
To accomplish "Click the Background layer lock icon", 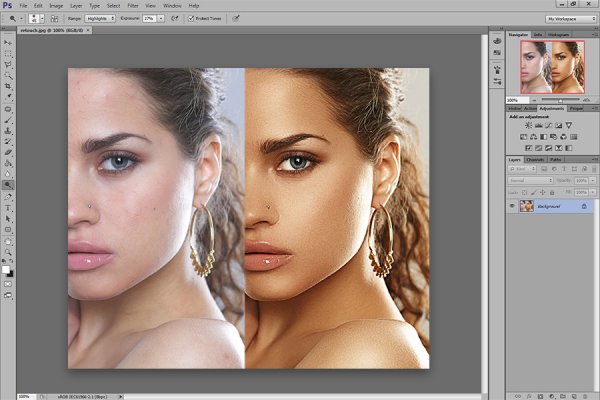I will tap(584, 206).
